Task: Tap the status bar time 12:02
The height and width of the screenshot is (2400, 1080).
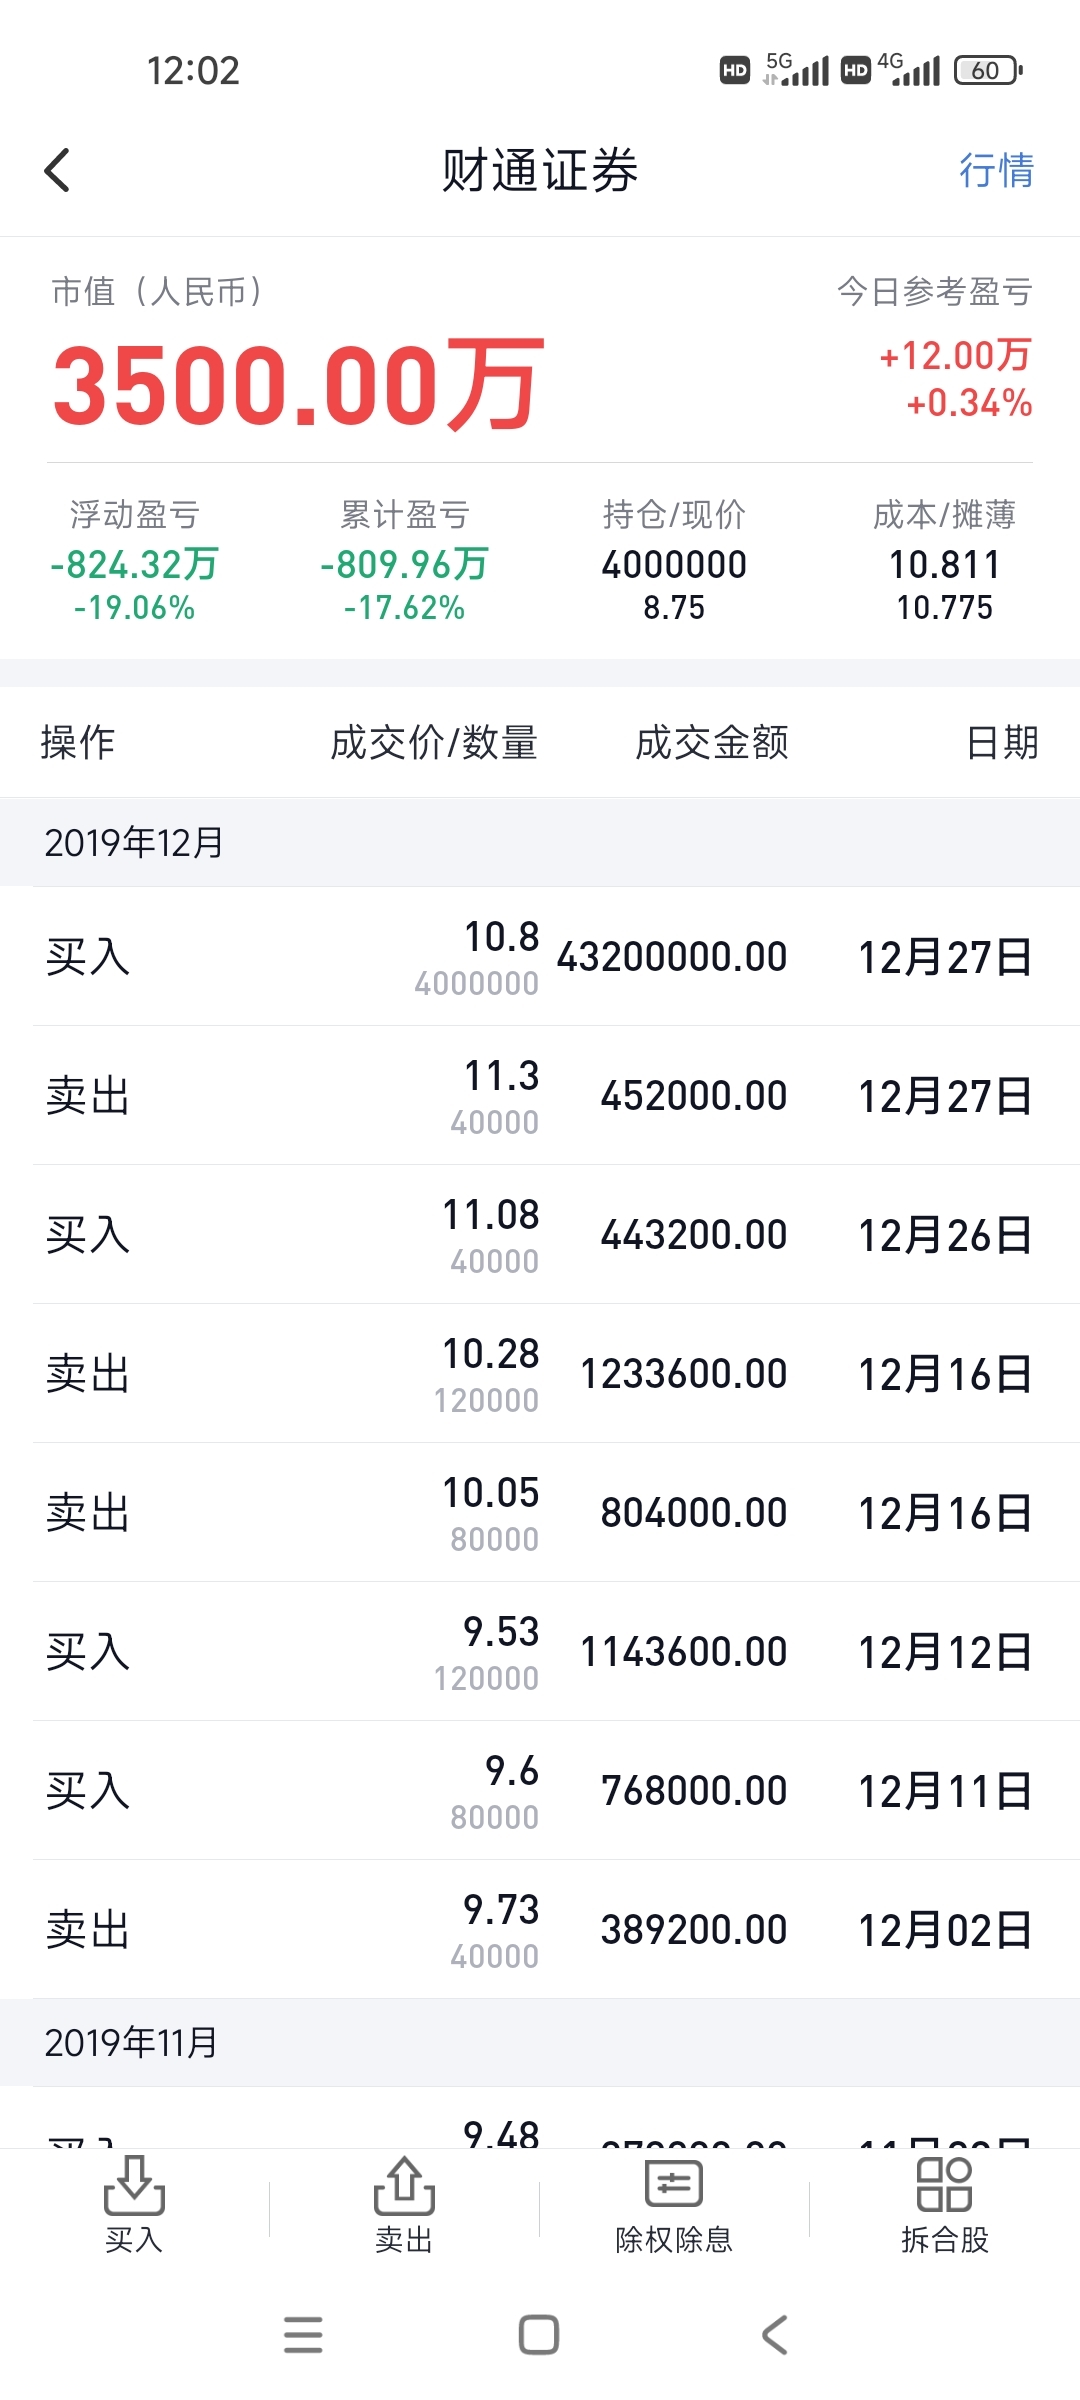Action: tap(193, 70)
